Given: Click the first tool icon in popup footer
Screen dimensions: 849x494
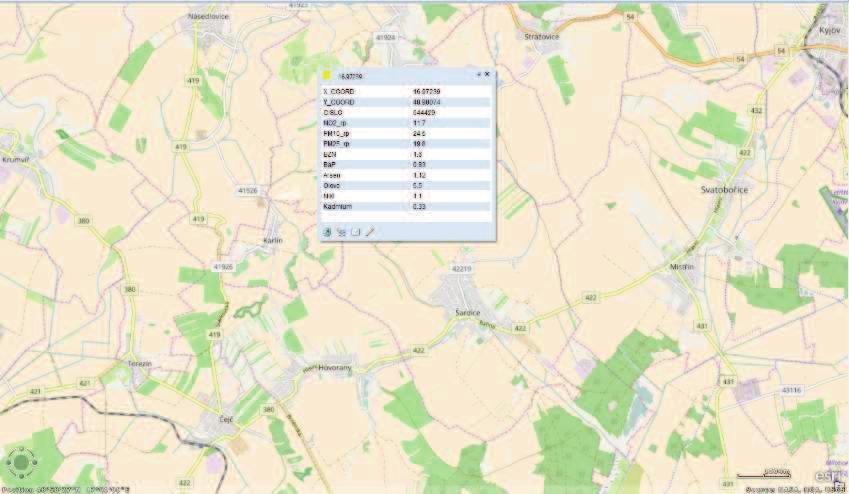Looking at the screenshot, I should click(x=326, y=232).
